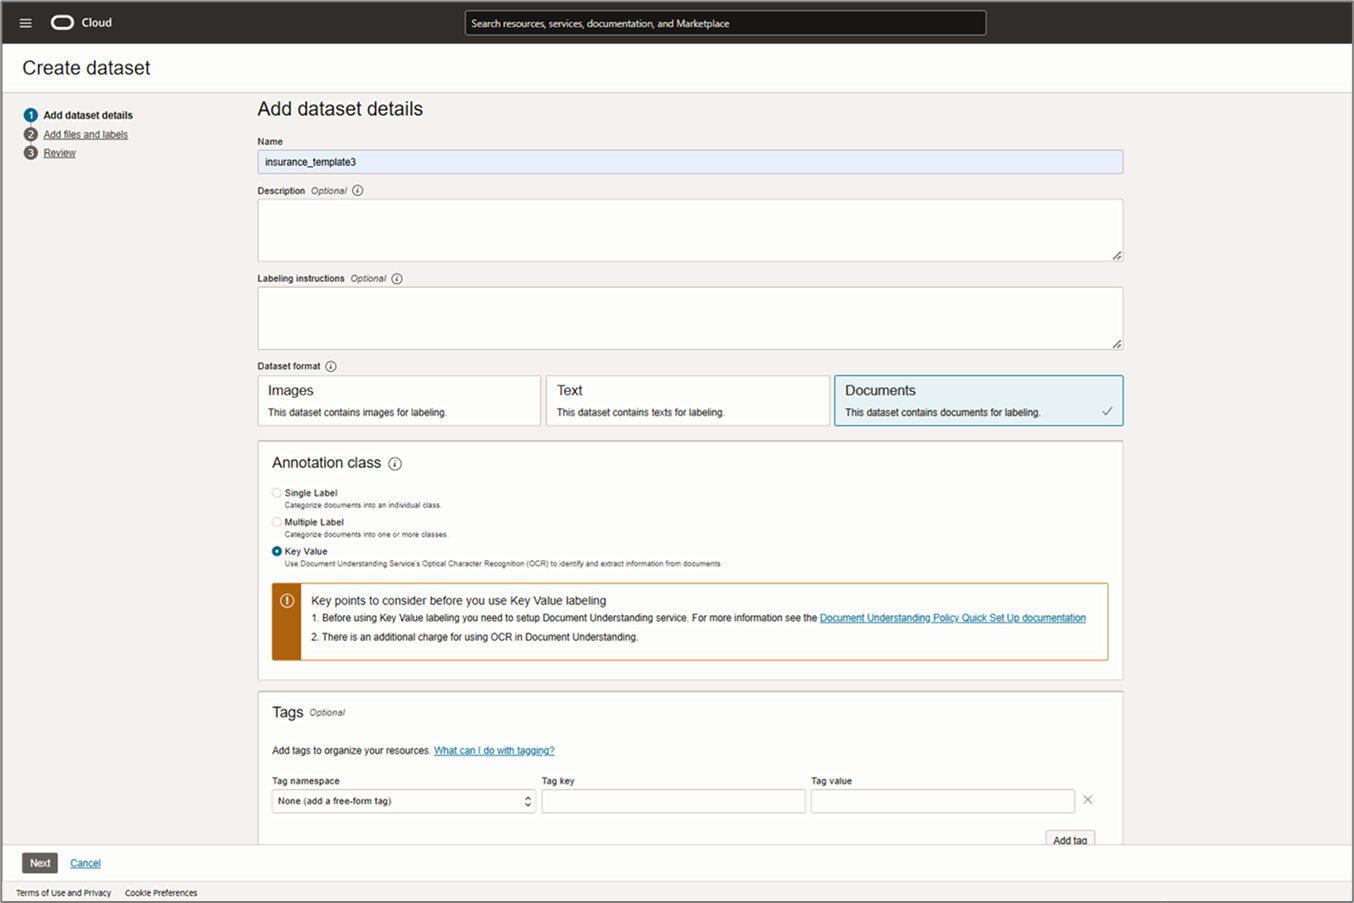Open the navigation hamburger menu
This screenshot has height=903, width=1354.
click(x=25, y=22)
